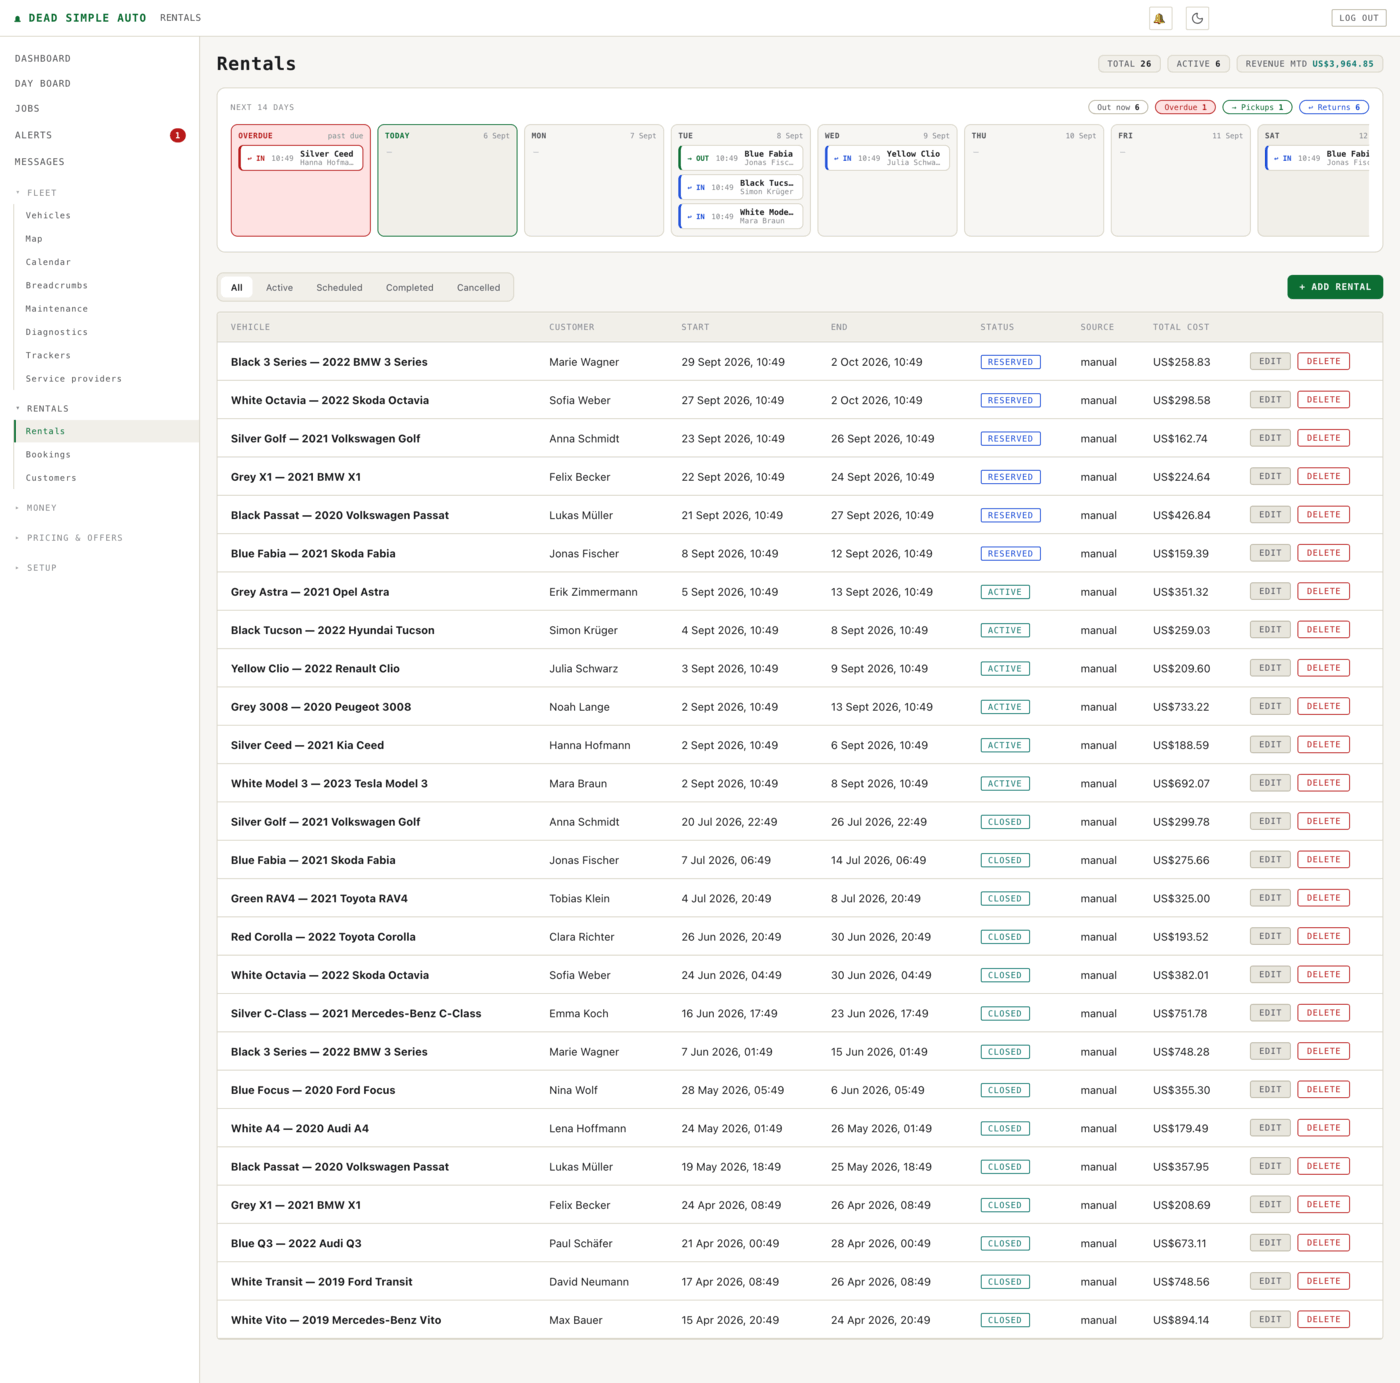Edit the White Vito rental
Screen dimensions: 1400x1383
pyautogui.click(x=1270, y=1320)
